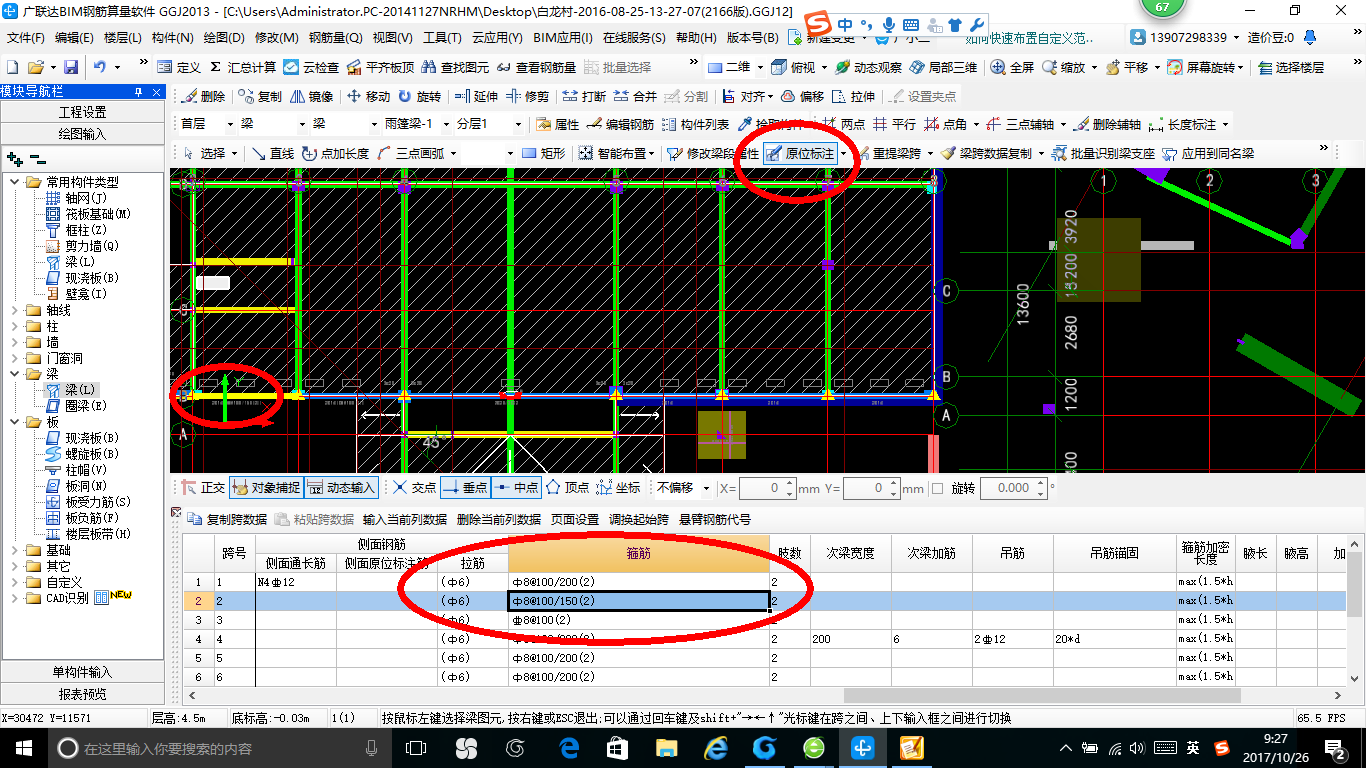The image size is (1366, 768).
Task: Click 全屏 full screen tool
Action: [x=1012, y=67]
